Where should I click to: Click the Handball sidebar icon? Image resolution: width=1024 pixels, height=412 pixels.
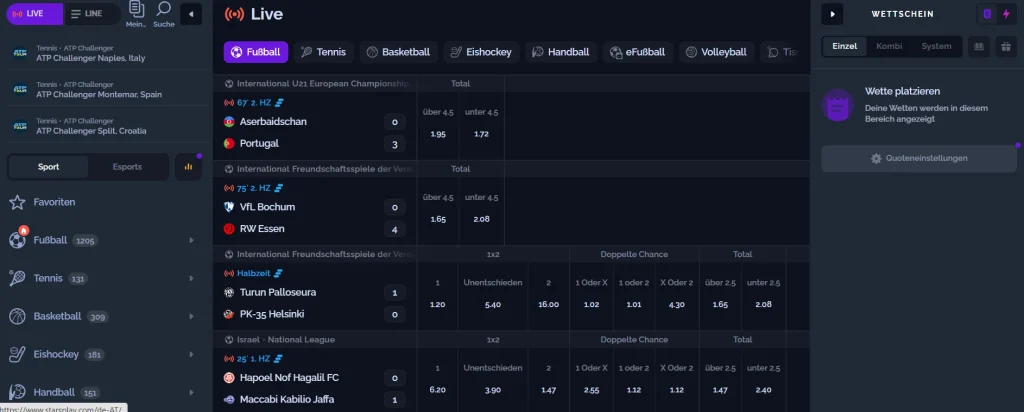coord(17,392)
